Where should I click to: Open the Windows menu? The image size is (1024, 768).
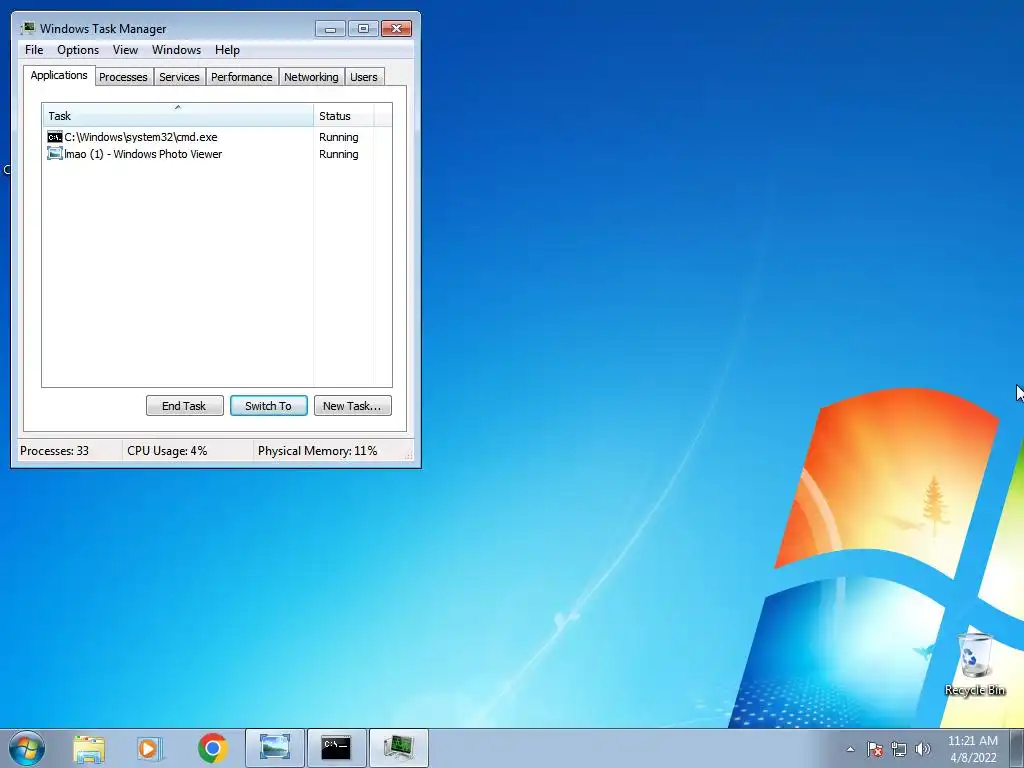pos(176,50)
